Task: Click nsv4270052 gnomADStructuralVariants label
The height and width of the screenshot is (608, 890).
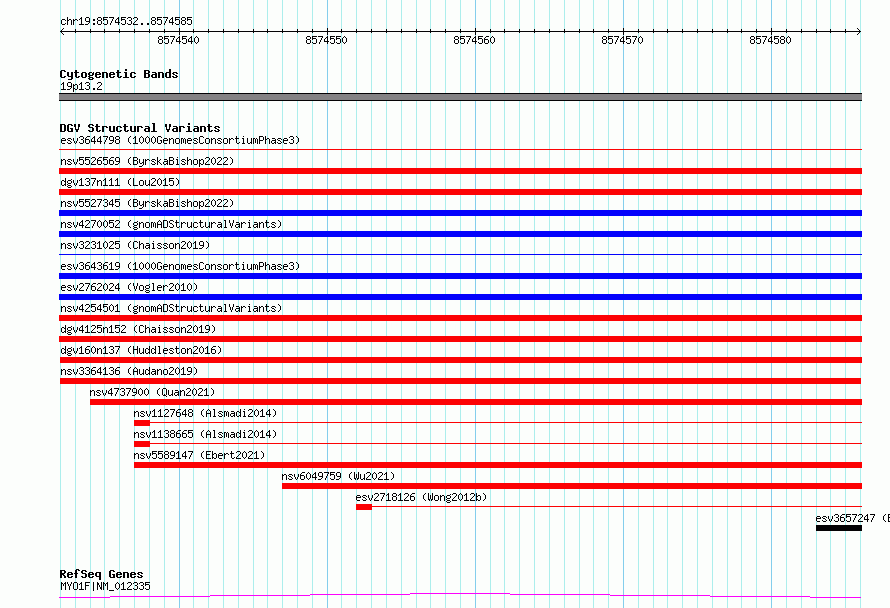Action: (171, 224)
